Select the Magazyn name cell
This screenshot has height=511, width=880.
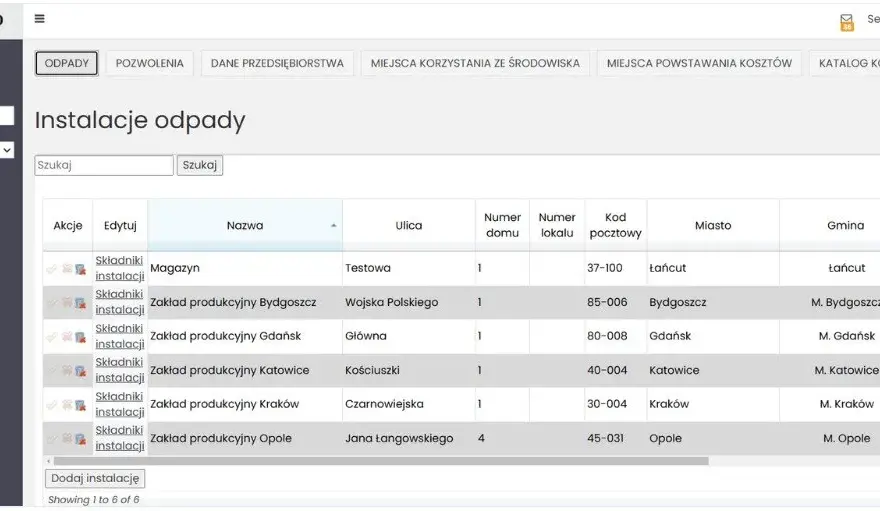[x=245, y=268]
